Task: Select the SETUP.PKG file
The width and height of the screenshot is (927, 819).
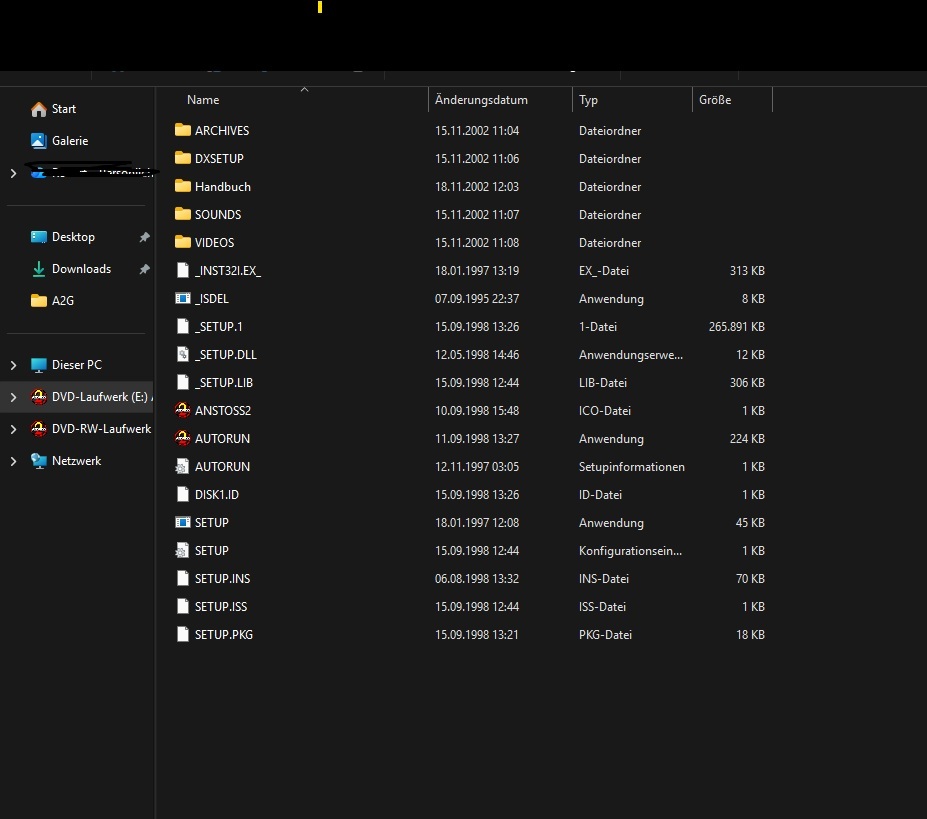Action: (x=223, y=635)
